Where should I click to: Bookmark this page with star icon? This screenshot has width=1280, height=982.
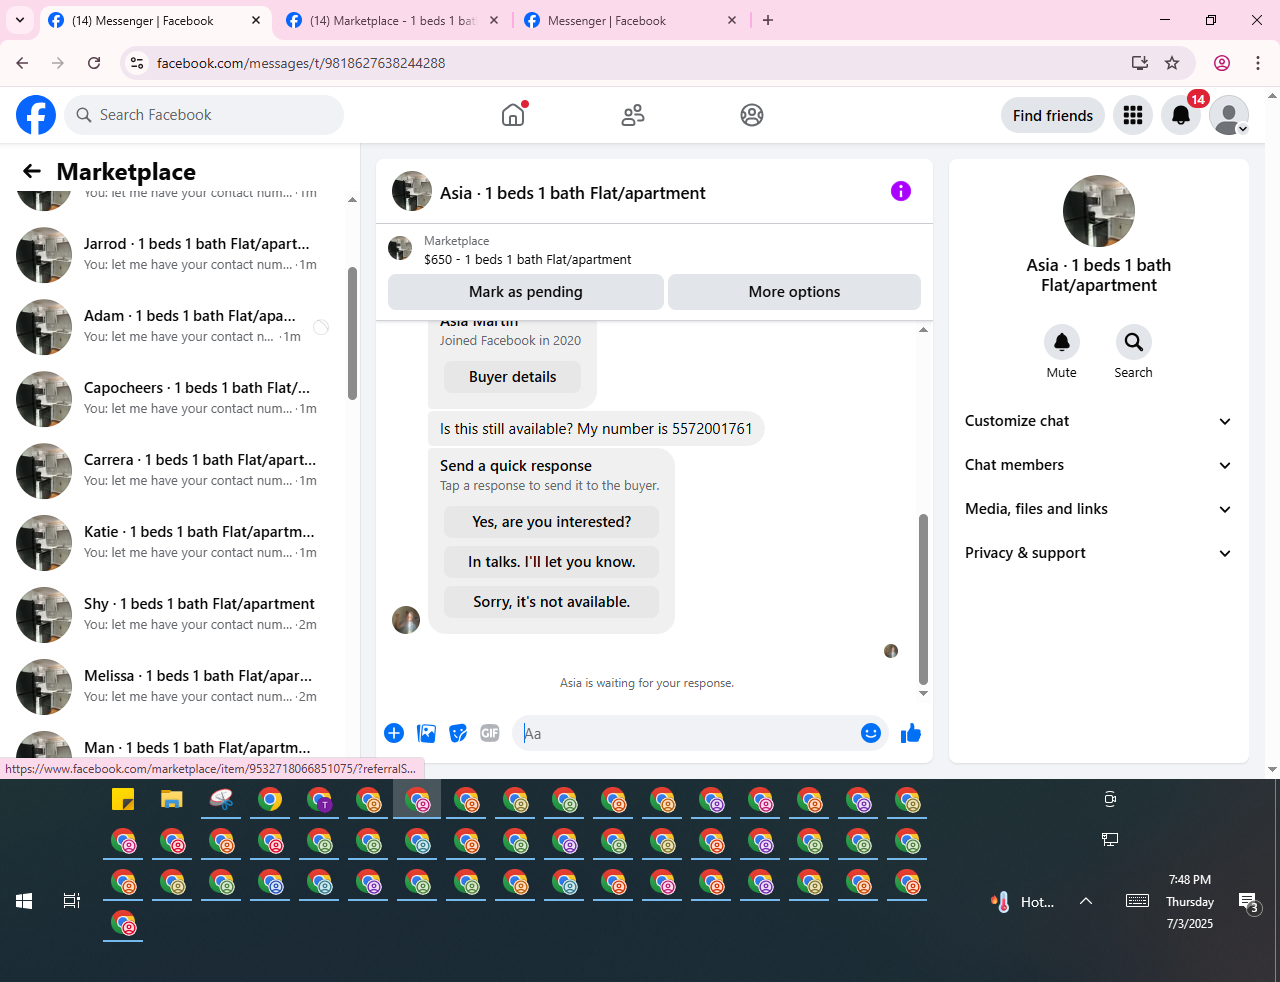pyautogui.click(x=1172, y=63)
